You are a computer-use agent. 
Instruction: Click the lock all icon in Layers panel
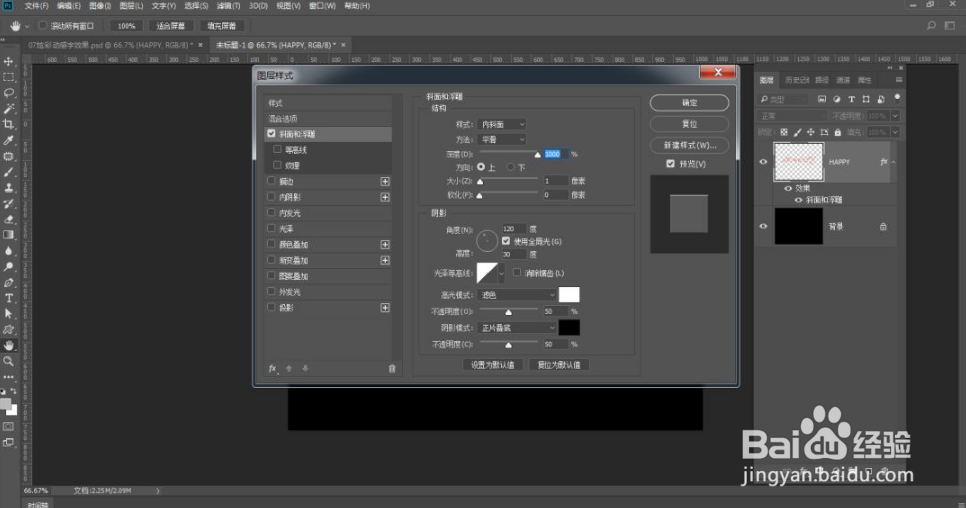[838, 132]
